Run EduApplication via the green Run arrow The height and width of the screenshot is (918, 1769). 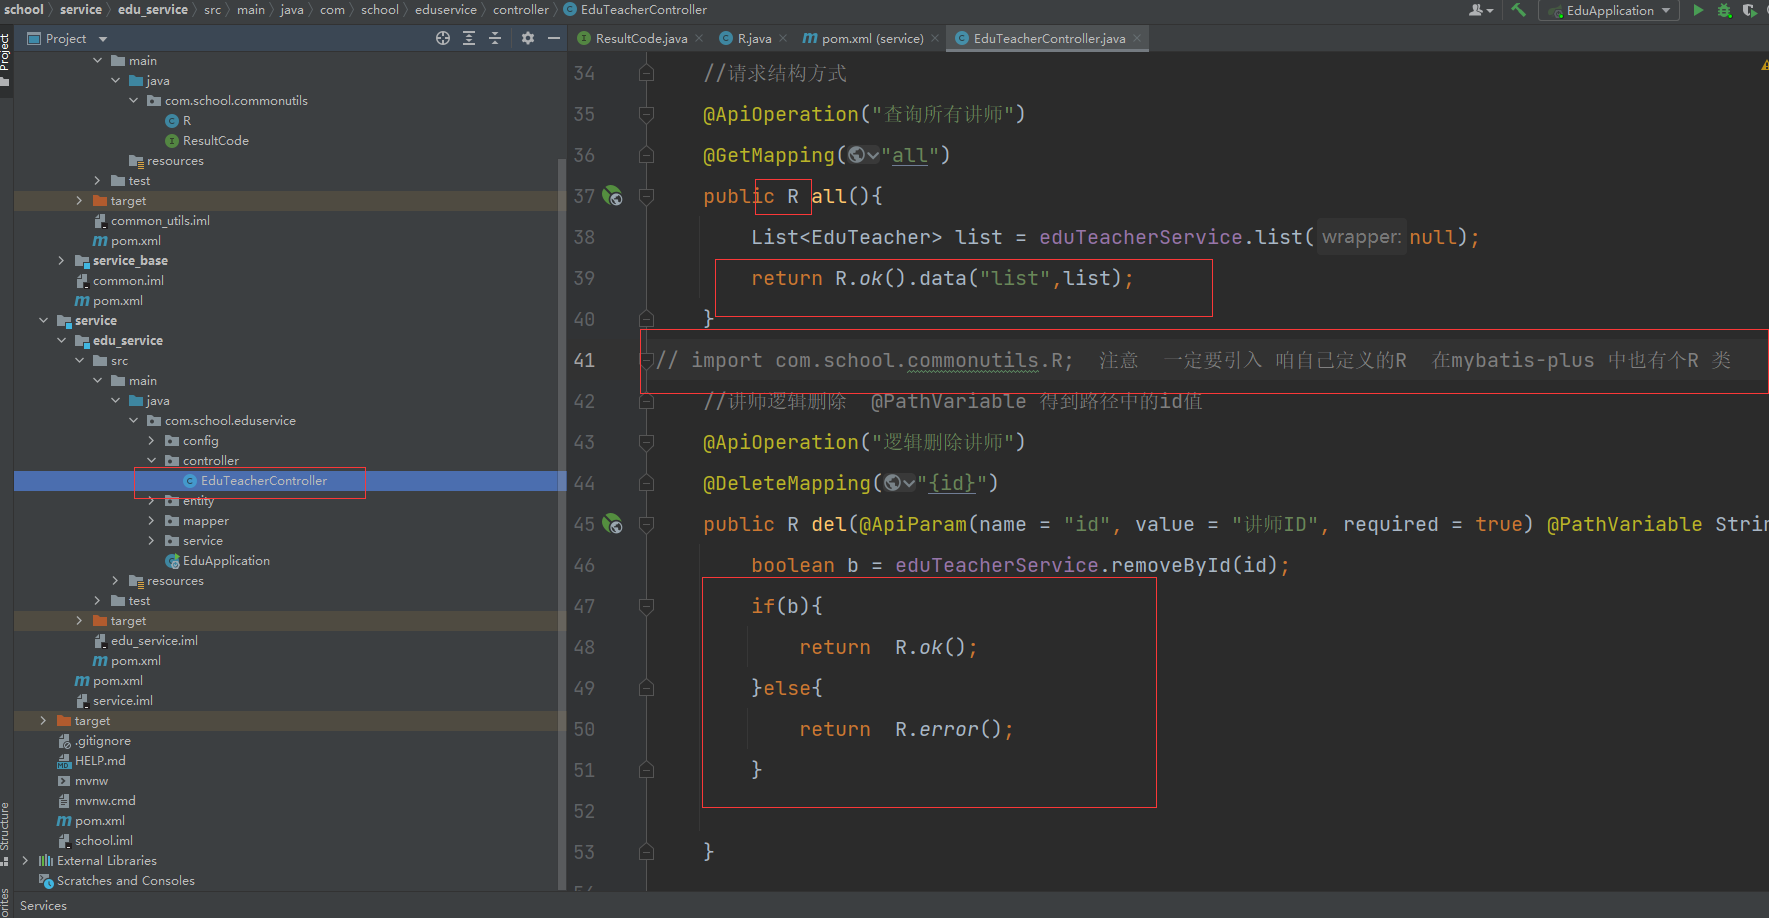pyautogui.click(x=1699, y=10)
